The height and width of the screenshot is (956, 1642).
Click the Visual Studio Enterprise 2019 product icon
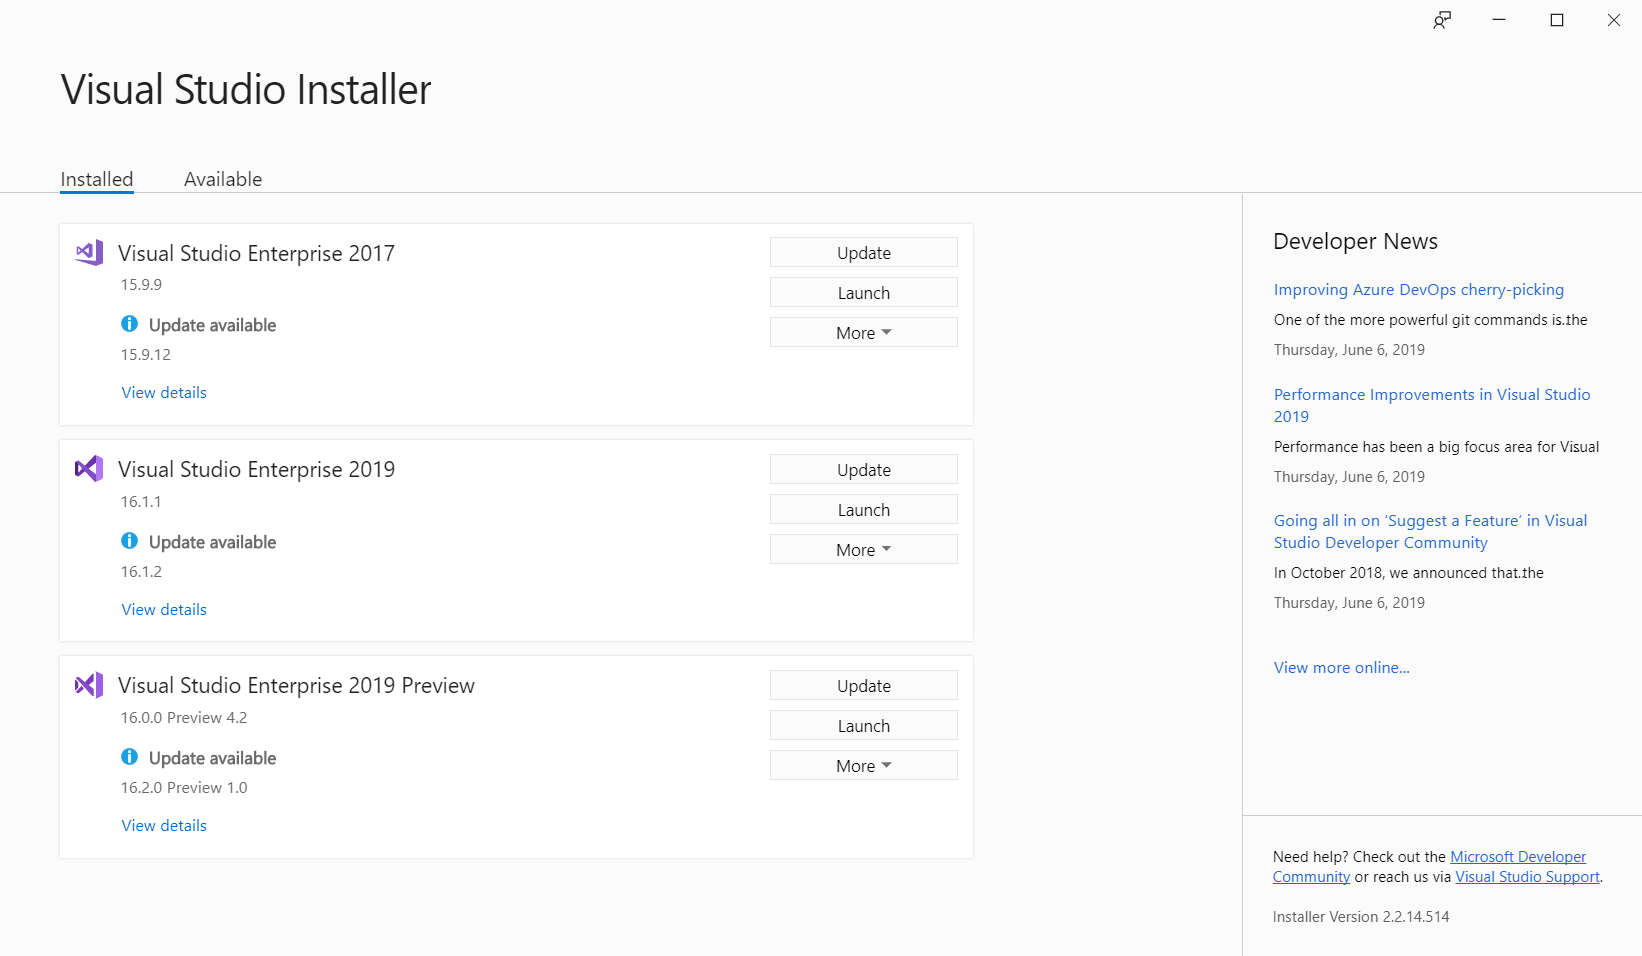(89, 469)
